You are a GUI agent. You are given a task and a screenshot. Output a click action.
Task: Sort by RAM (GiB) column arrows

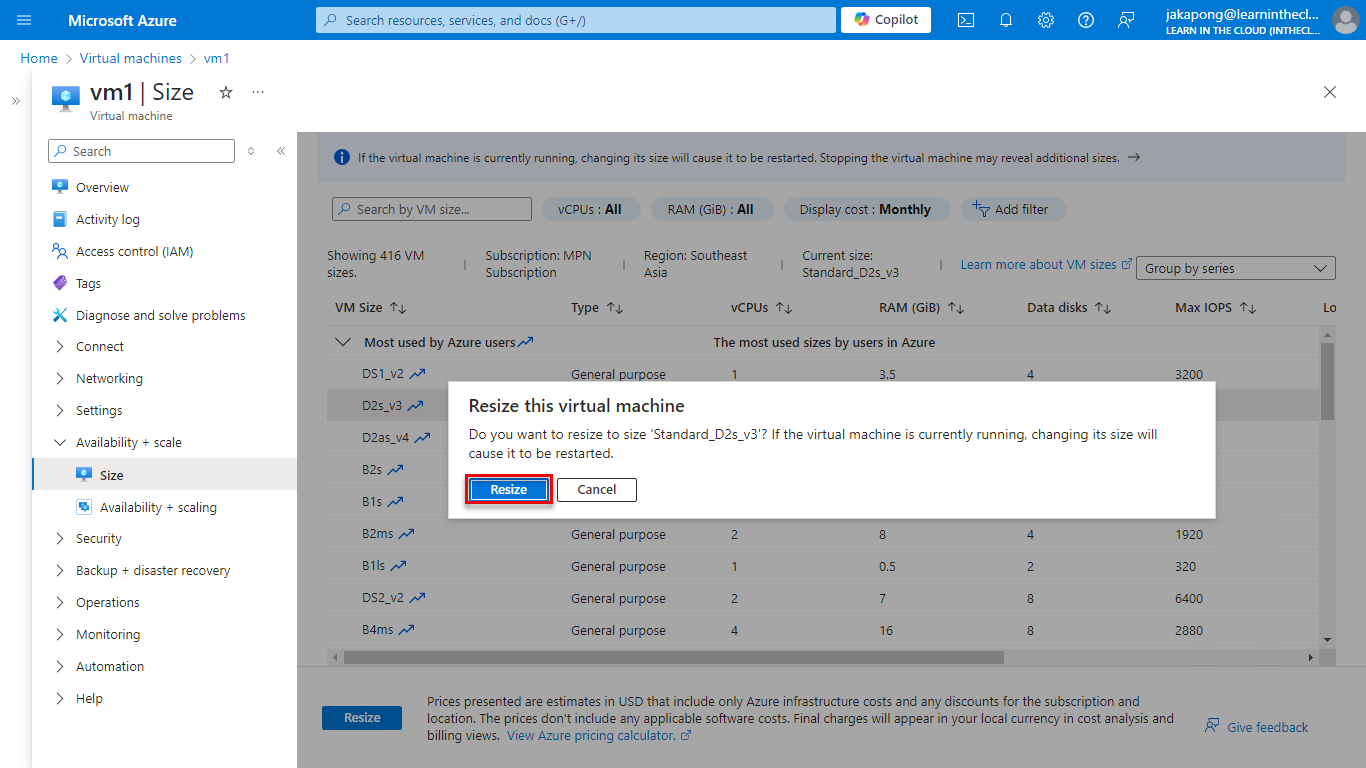point(956,308)
